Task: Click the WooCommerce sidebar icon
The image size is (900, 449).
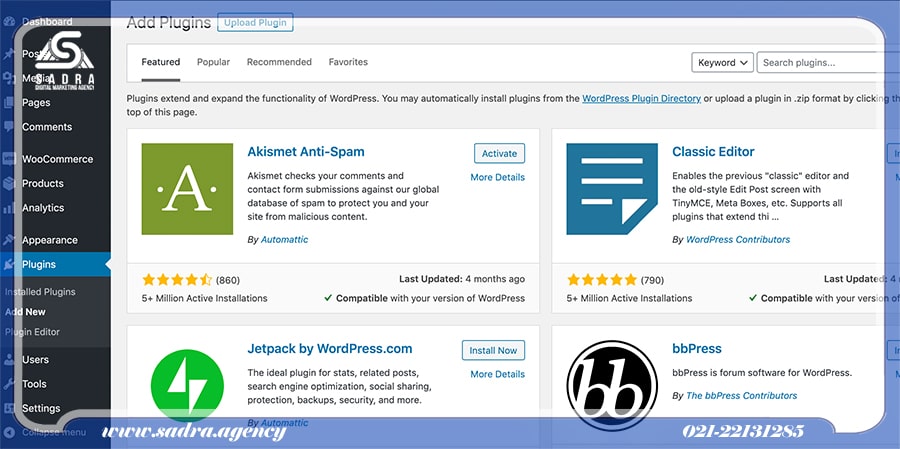Action: 9,159
